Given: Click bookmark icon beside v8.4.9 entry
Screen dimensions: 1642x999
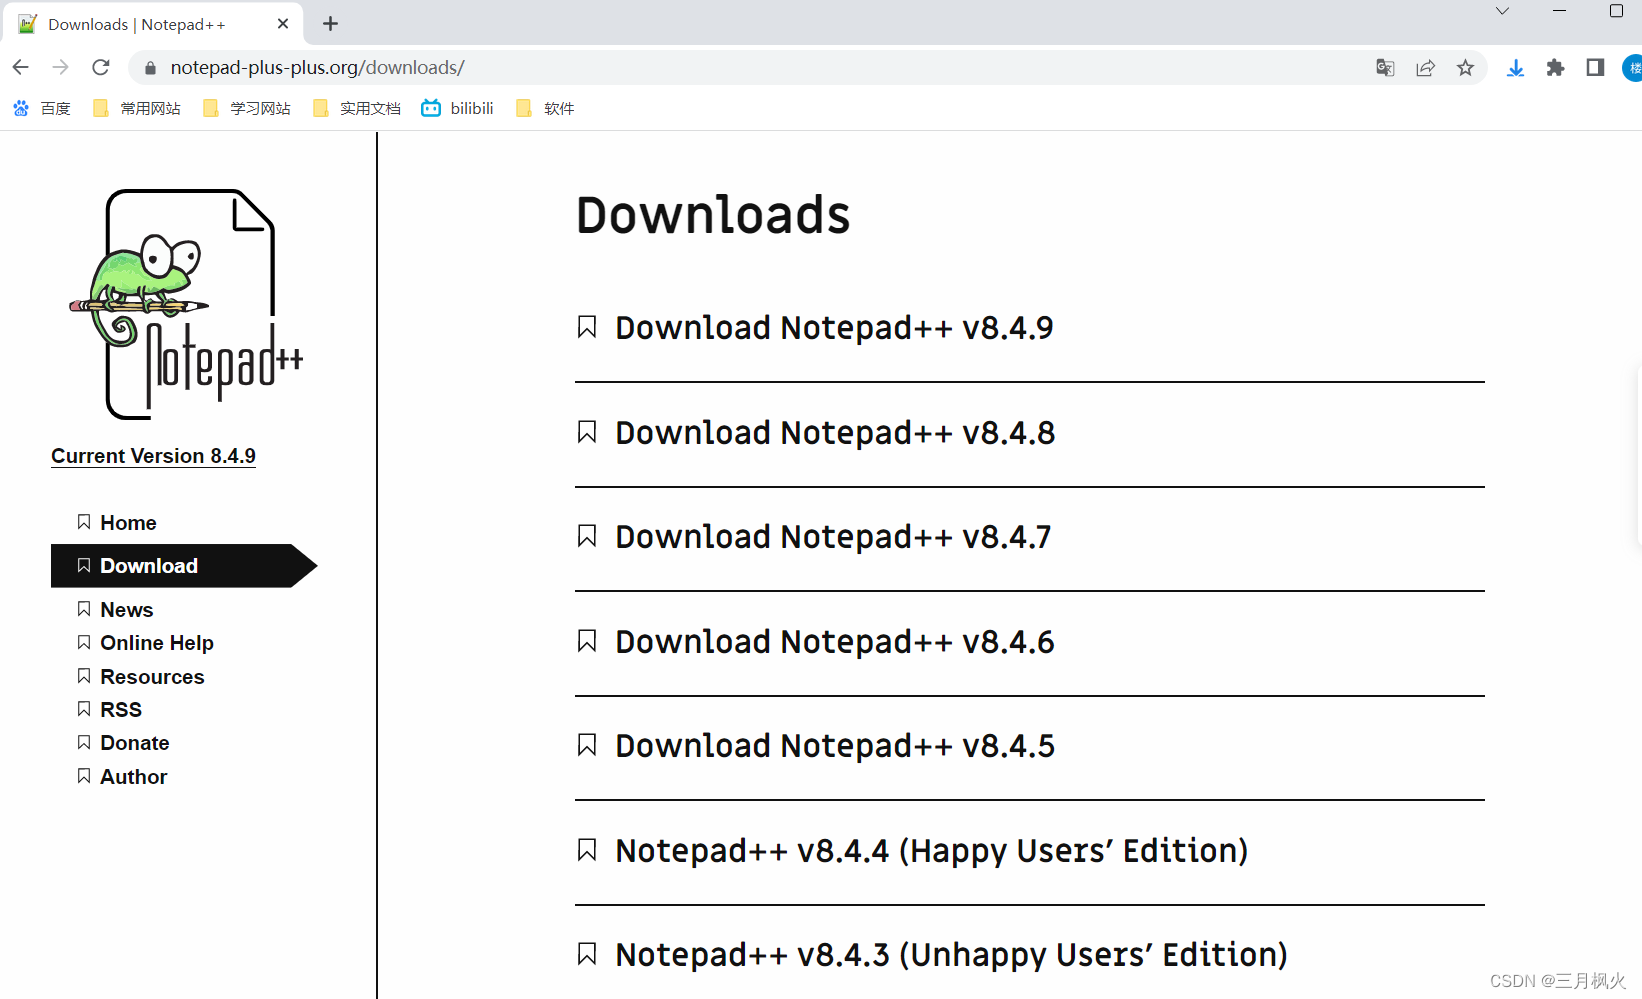Looking at the screenshot, I should [x=587, y=327].
